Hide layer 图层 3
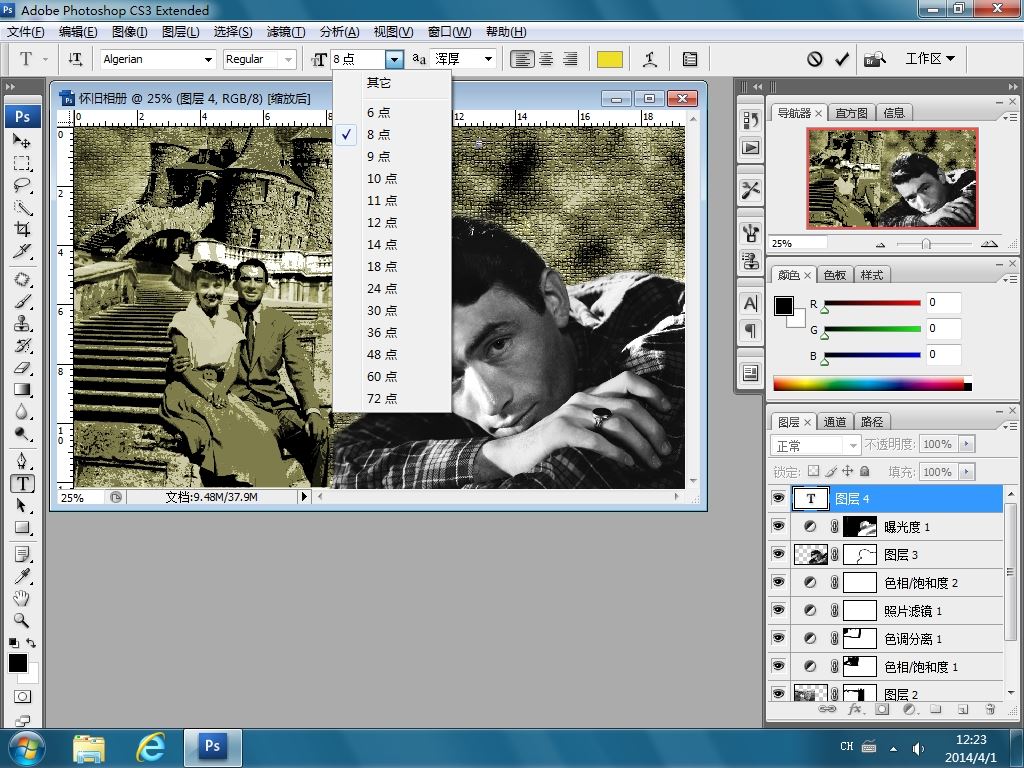Screen dimensions: 1024x768 (x=778, y=554)
